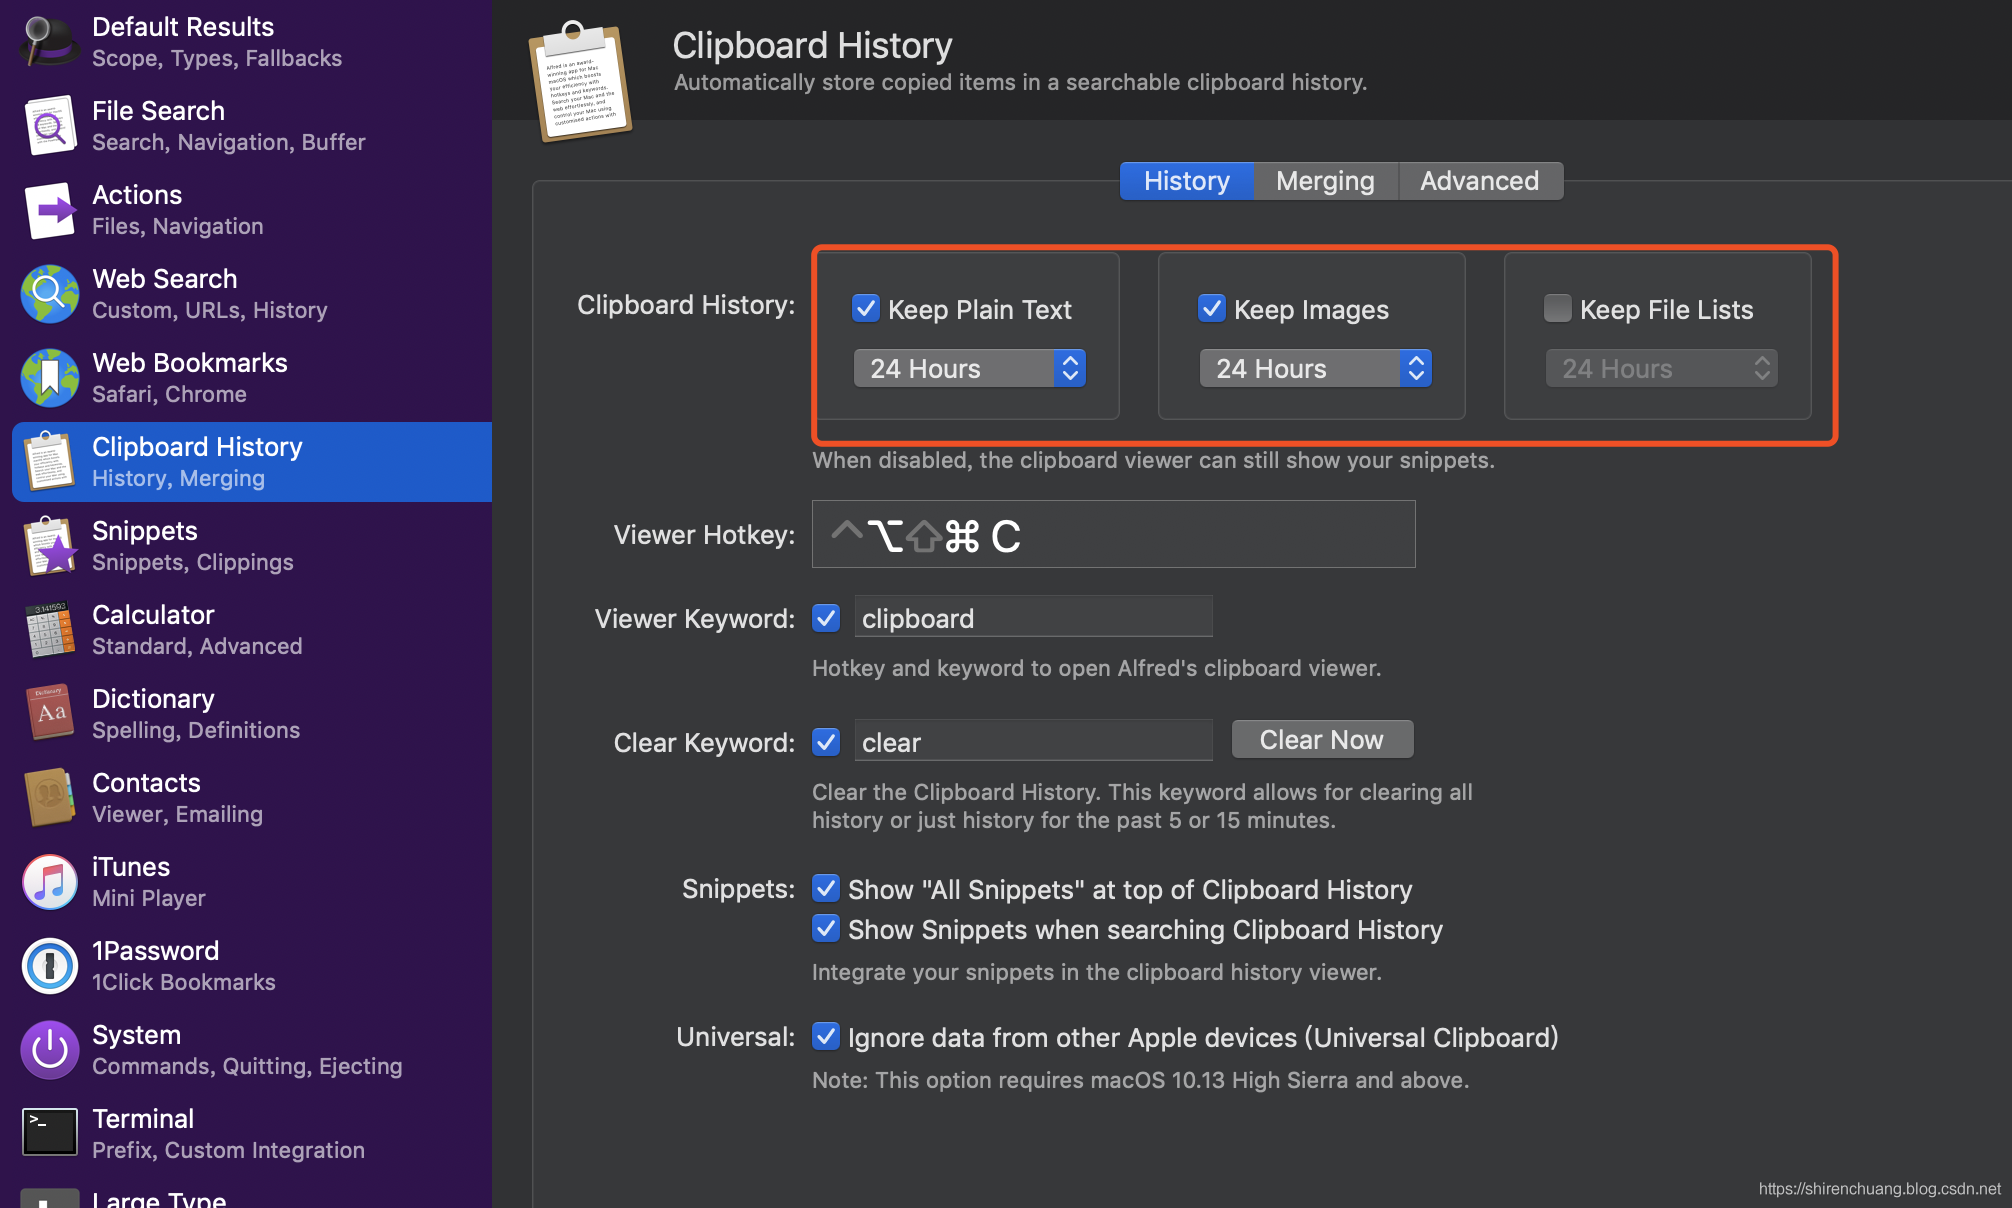Viewport: 2012px width, 1208px height.
Task: Toggle Keep Plain Text checkbox
Action: [x=865, y=308]
